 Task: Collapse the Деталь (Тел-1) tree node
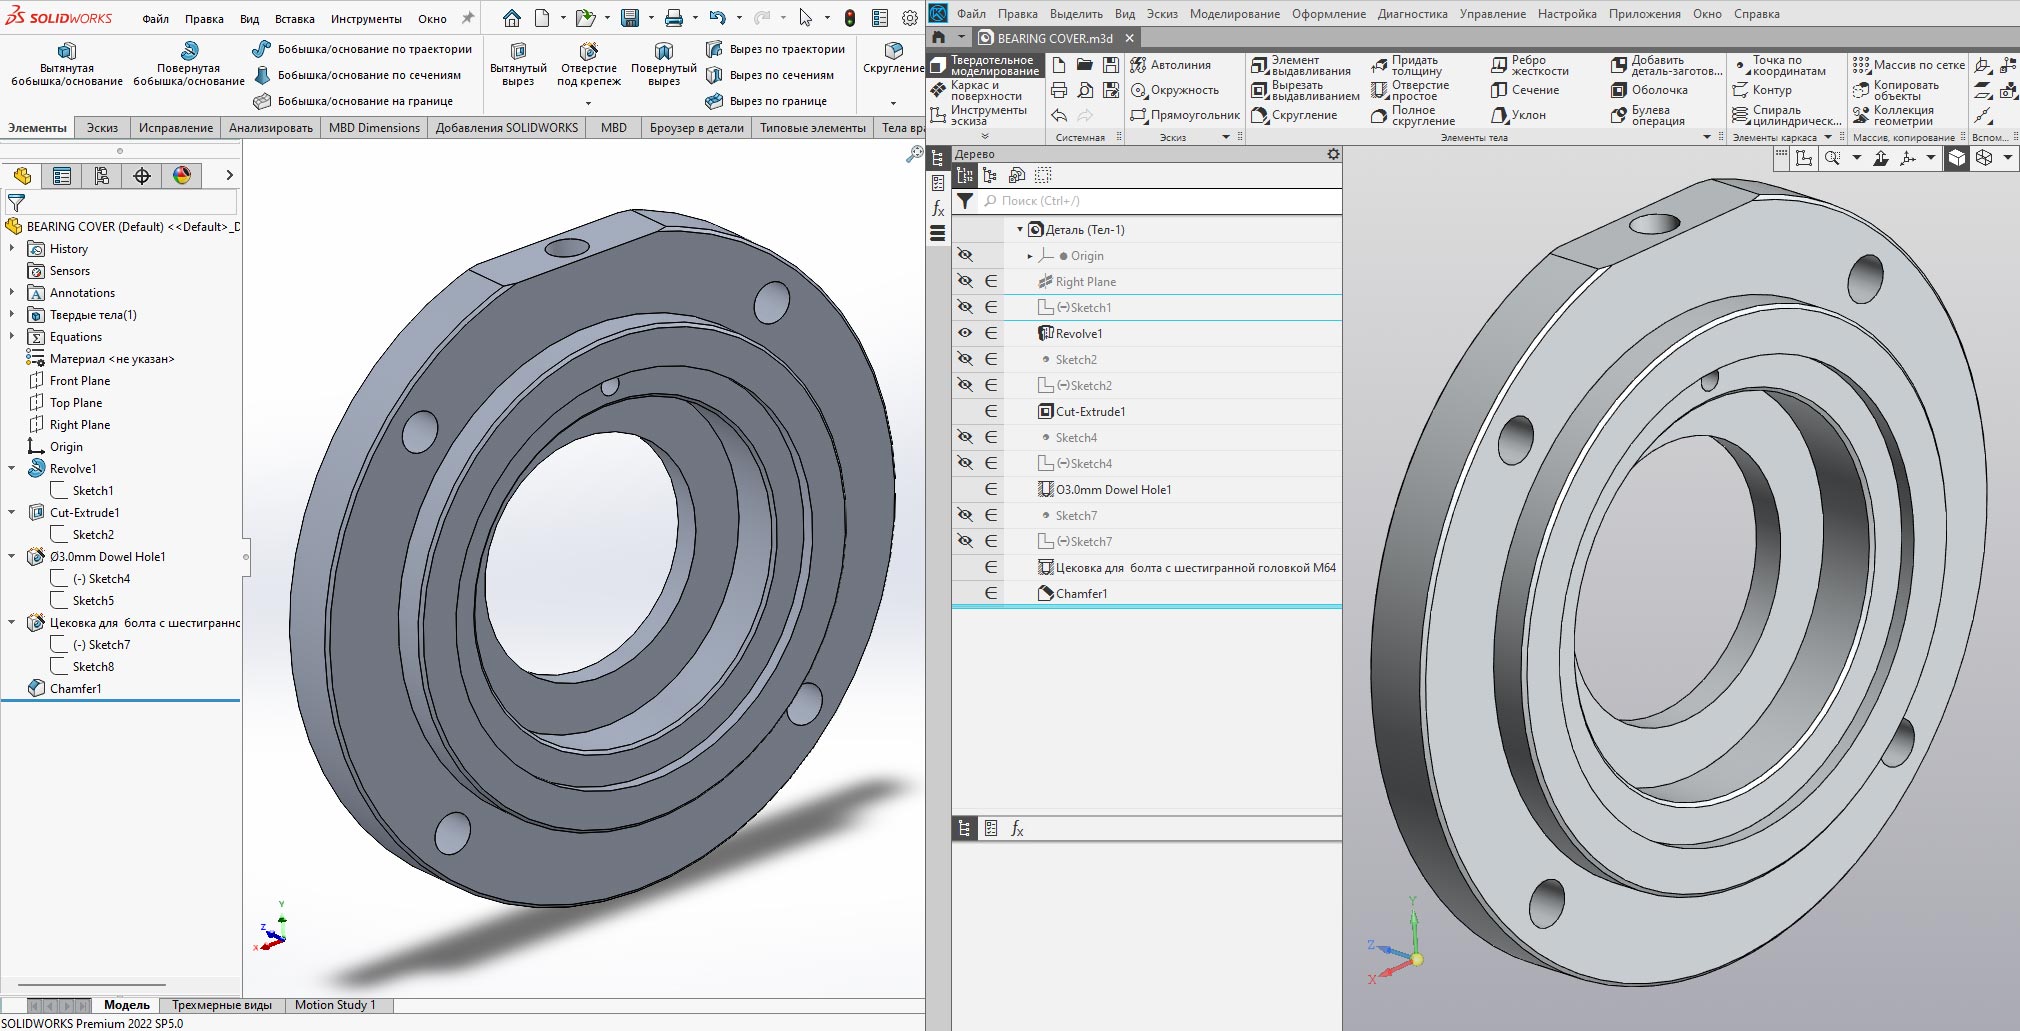tap(1020, 230)
